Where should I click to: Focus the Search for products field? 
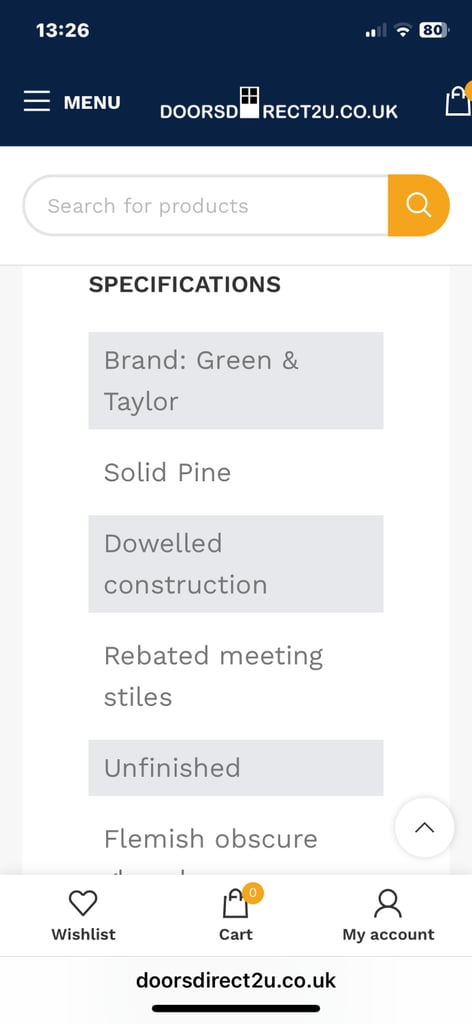click(206, 205)
